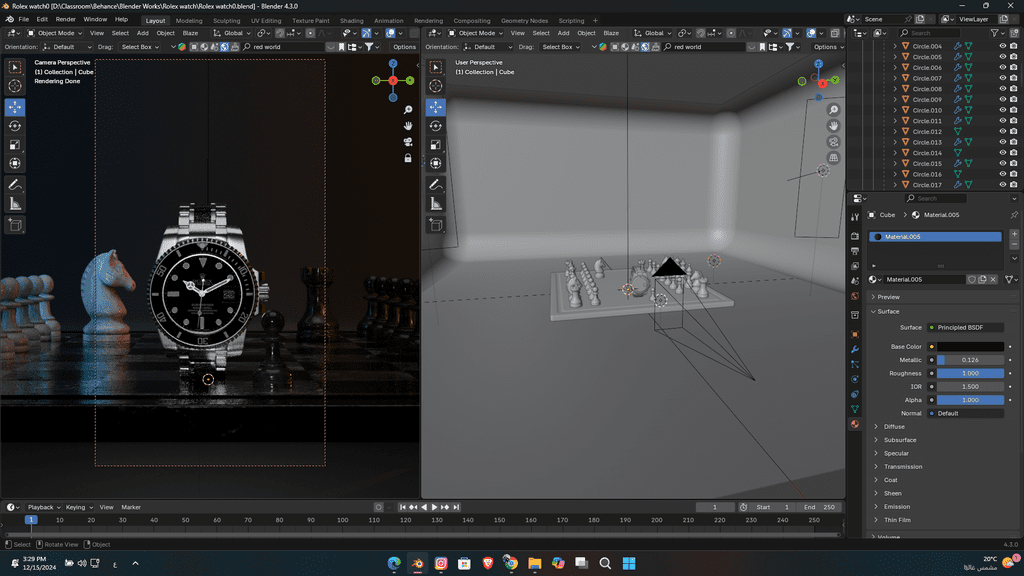Select the Rotate tool in left viewport toolbar
The height and width of the screenshot is (576, 1024).
[x=15, y=126]
